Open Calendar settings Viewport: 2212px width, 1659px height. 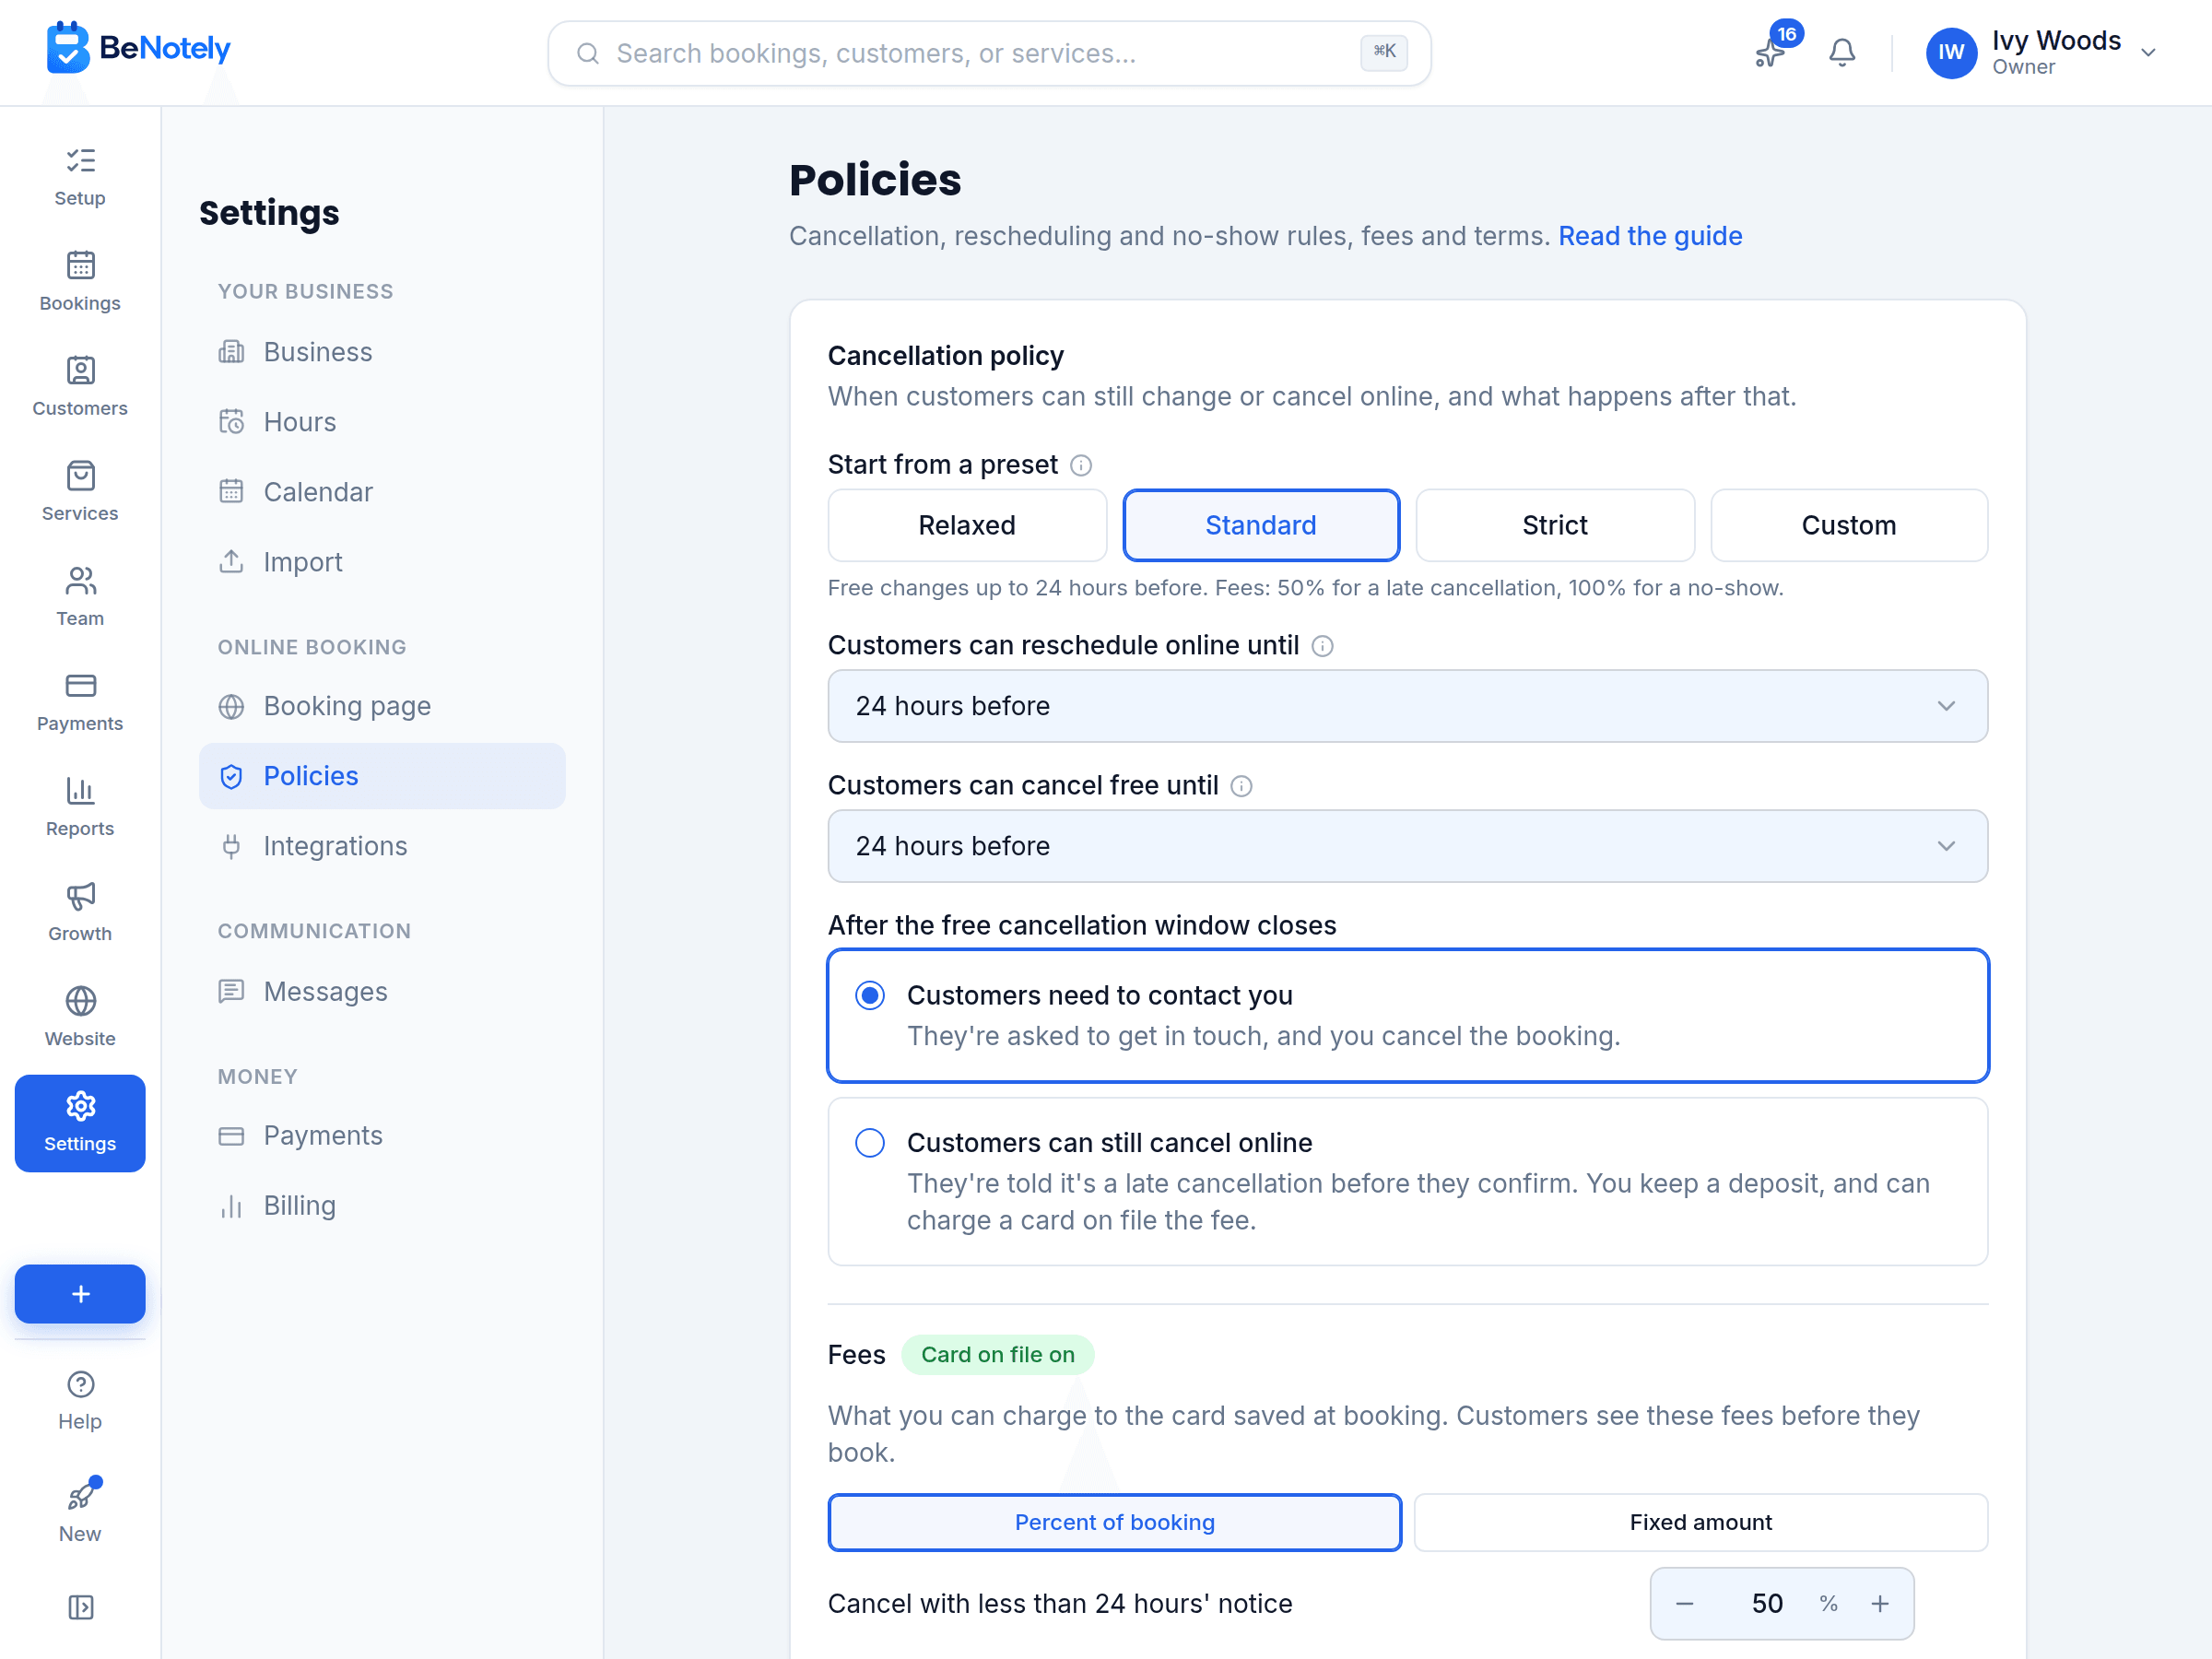click(382, 492)
